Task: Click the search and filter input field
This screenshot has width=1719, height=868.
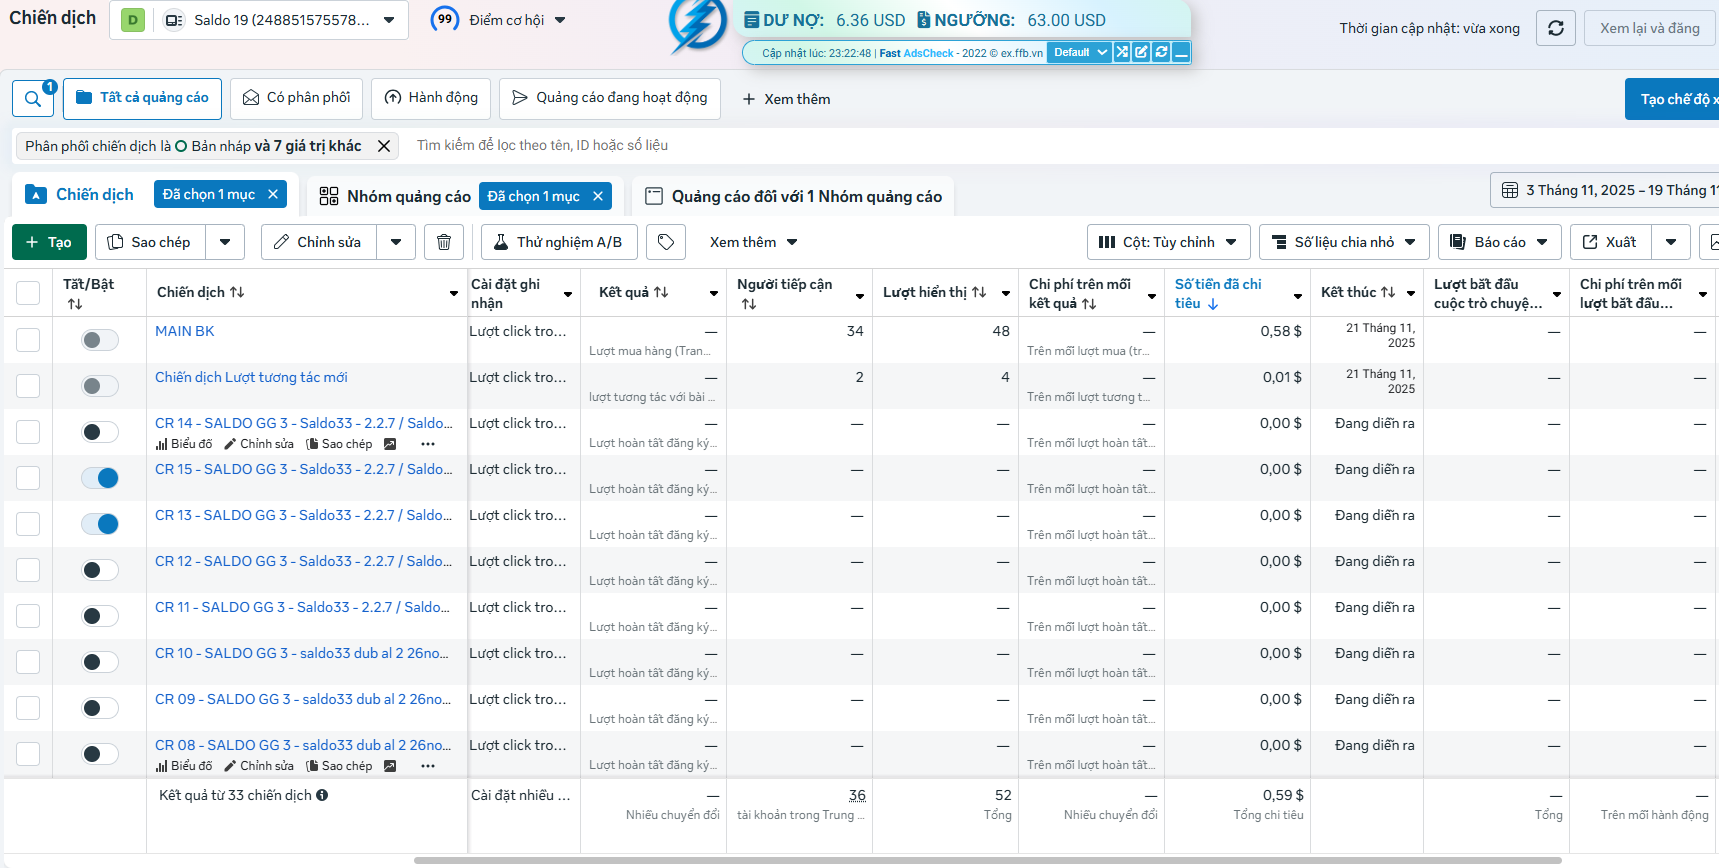Action: (x=1060, y=145)
